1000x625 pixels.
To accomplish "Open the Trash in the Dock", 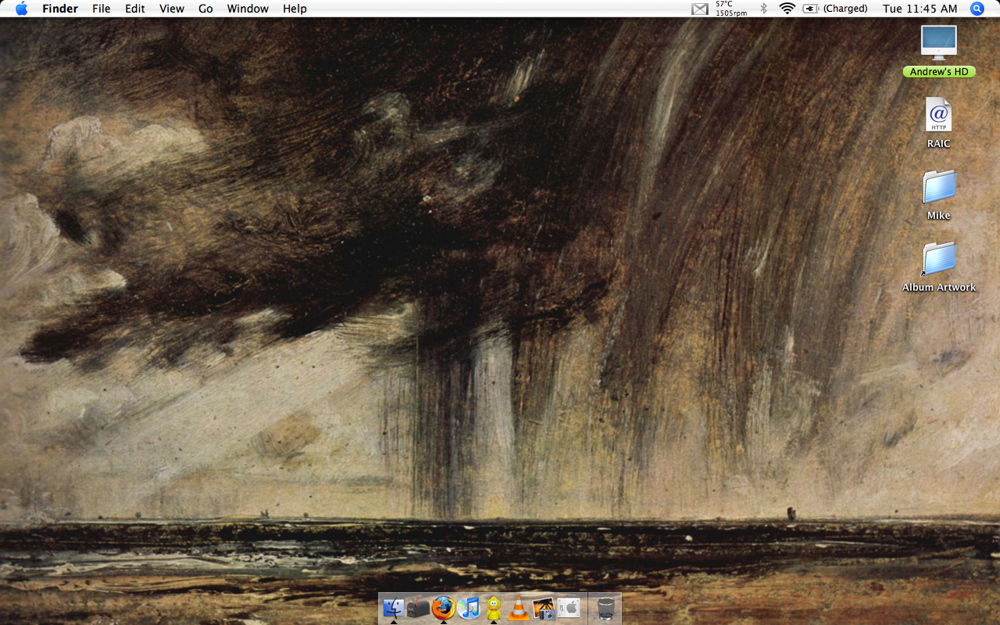I will pos(606,608).
